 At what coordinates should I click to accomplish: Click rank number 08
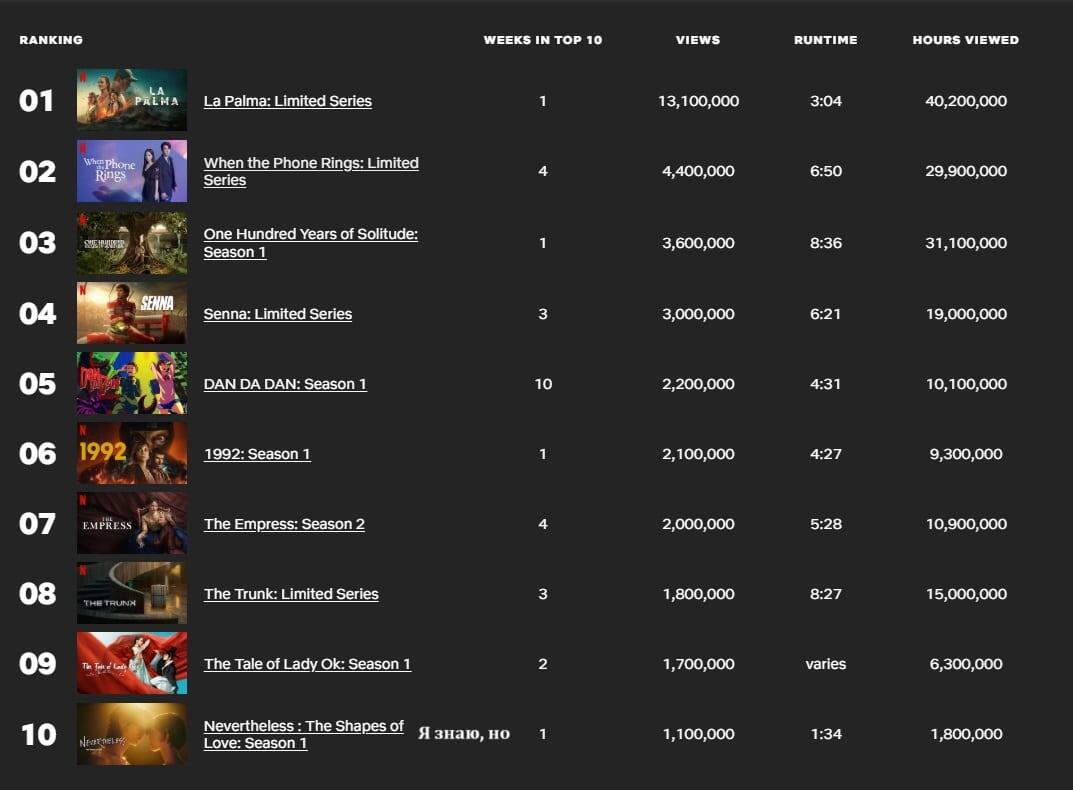coord(38,594)
